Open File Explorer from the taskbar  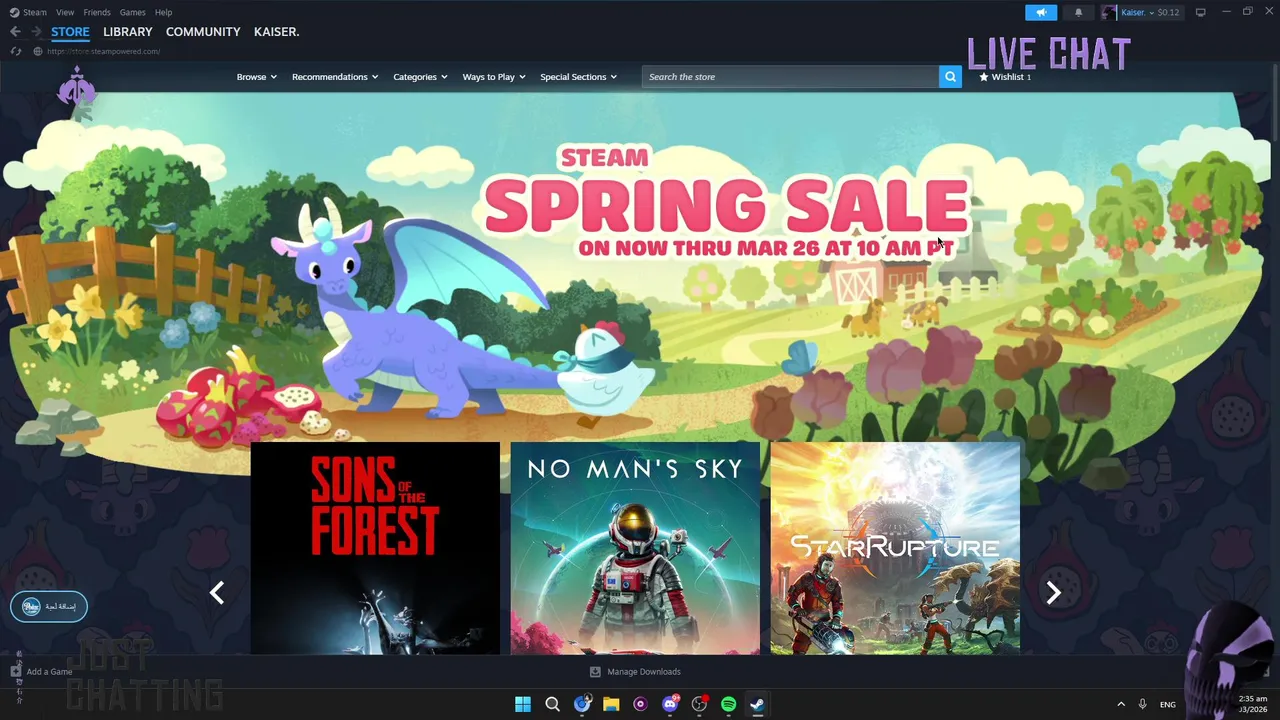tap(611, 704)
